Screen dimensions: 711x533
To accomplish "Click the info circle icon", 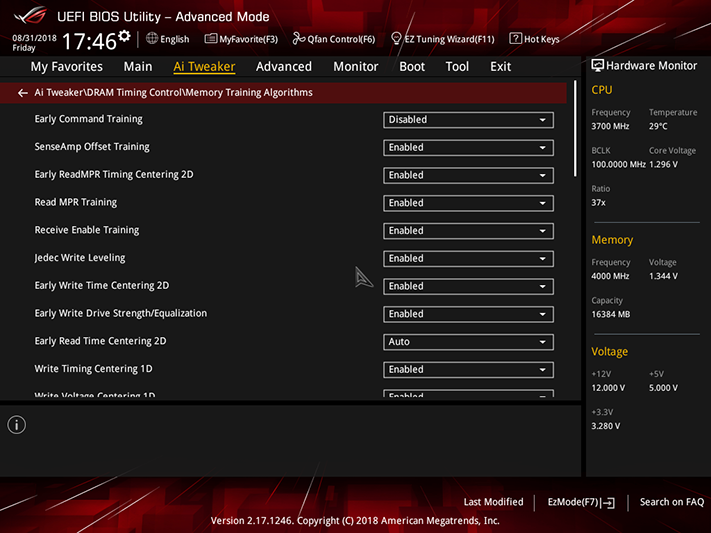I will [17, 425].
